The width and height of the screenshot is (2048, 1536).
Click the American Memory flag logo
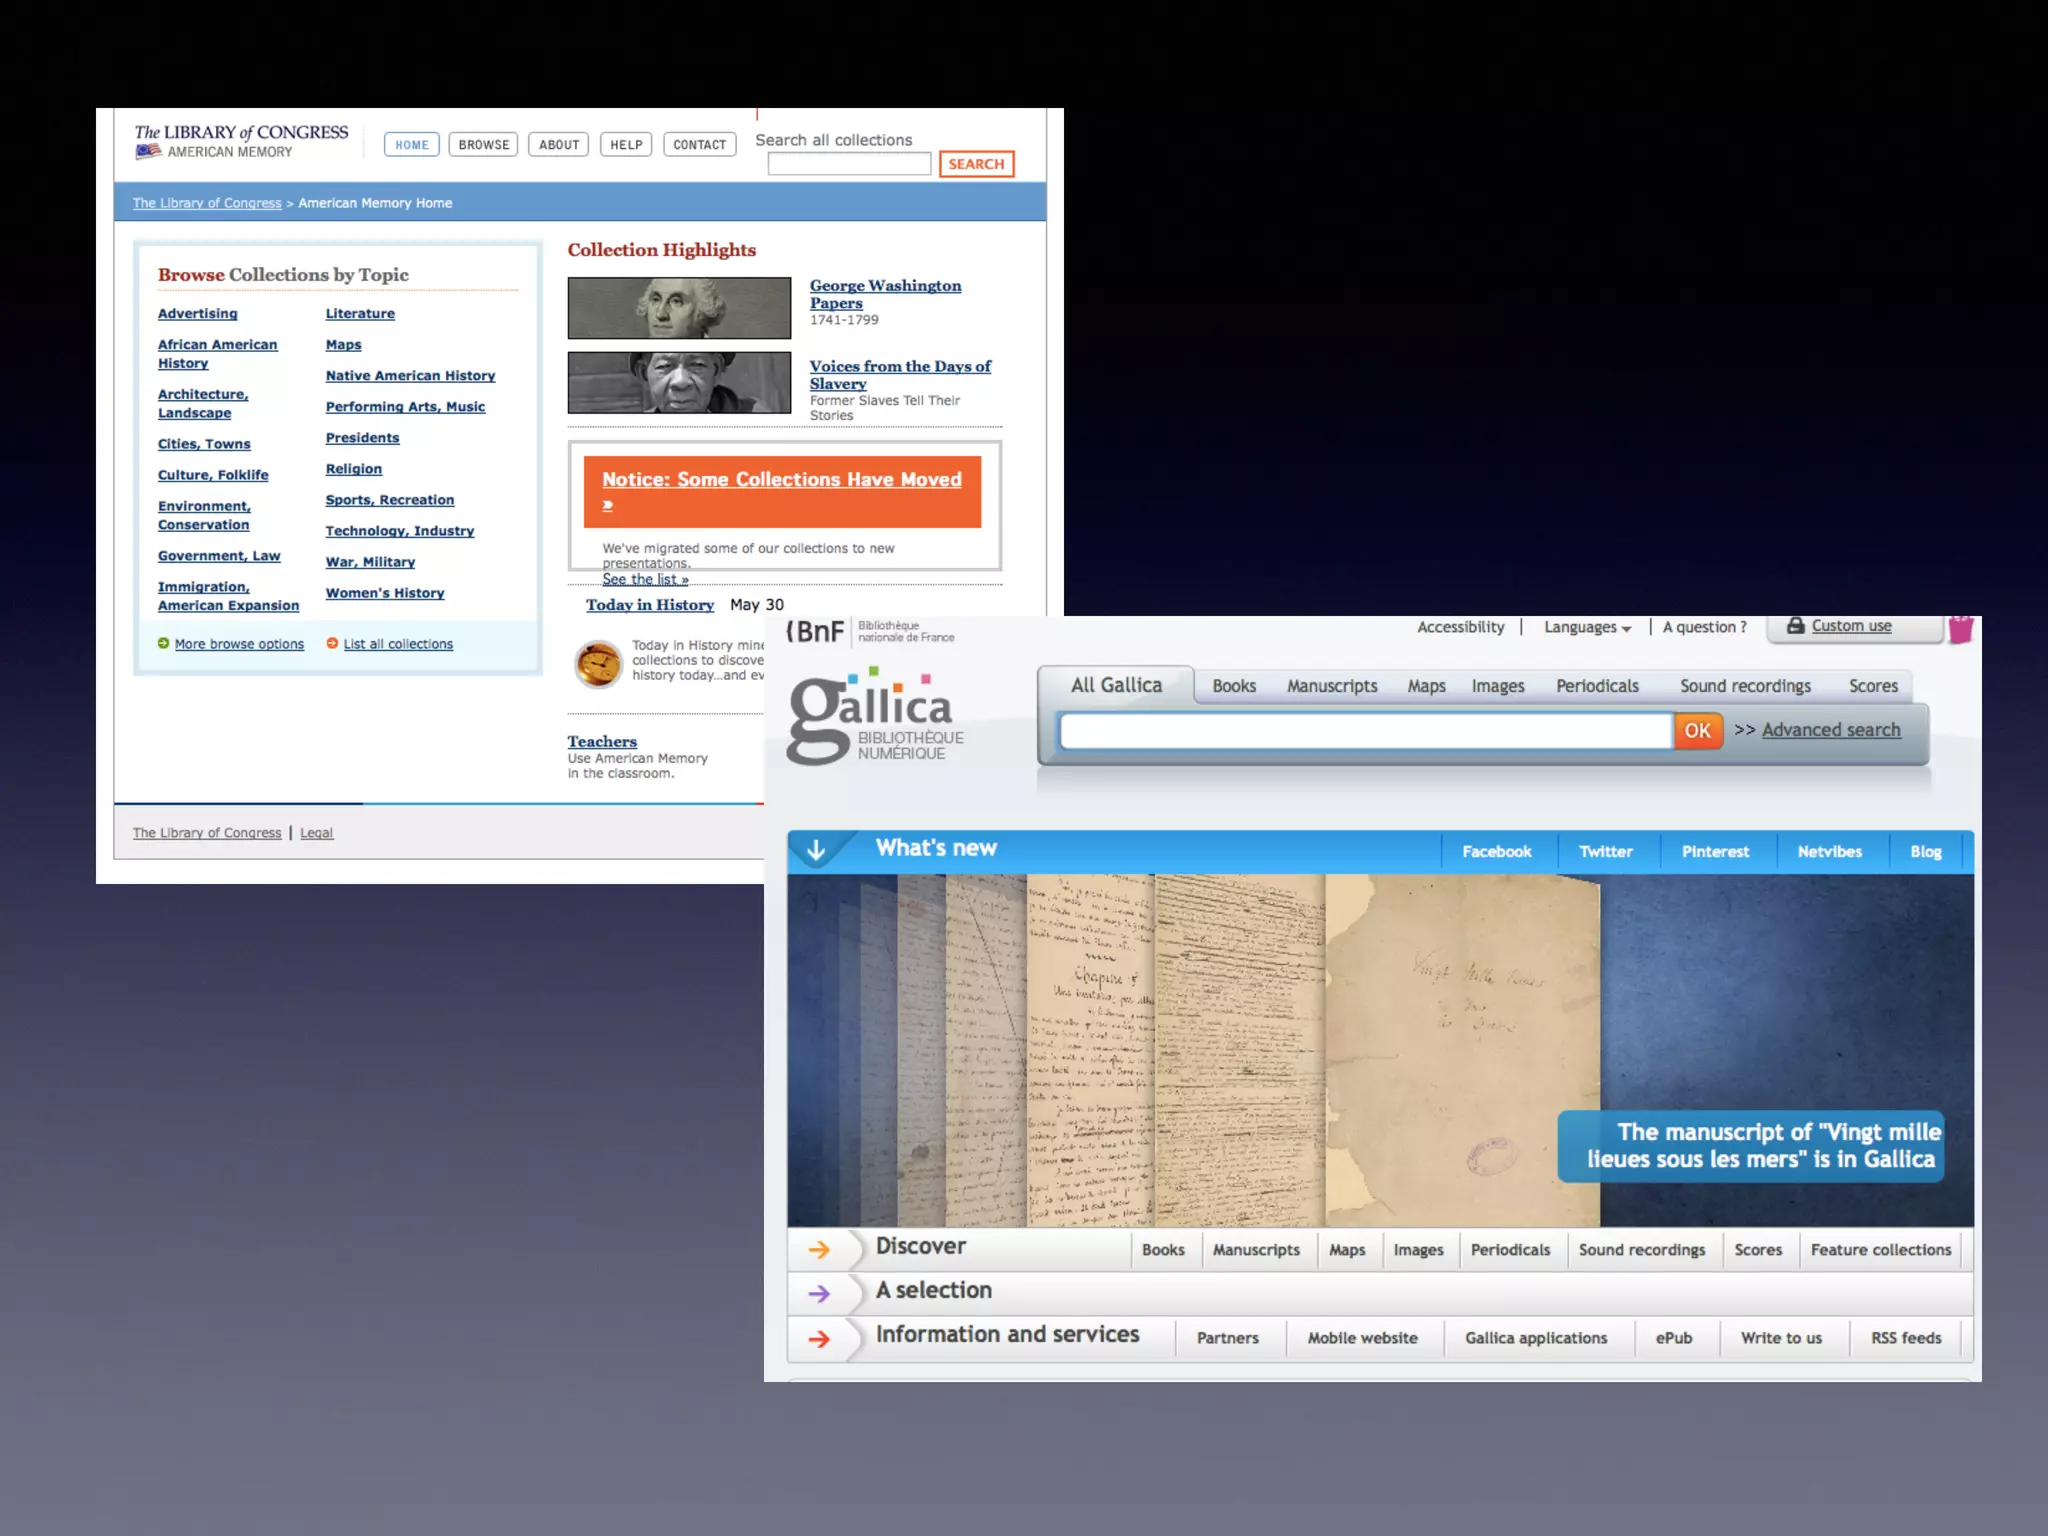pyautogui.click(x=148, y=152)
